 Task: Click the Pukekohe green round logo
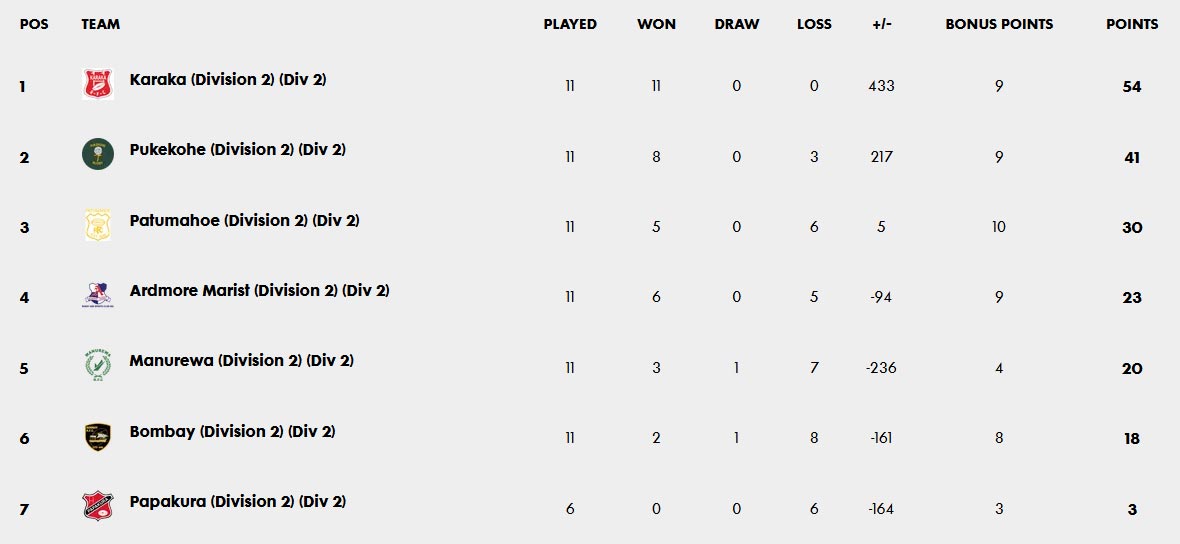click(x=97, y=154)
